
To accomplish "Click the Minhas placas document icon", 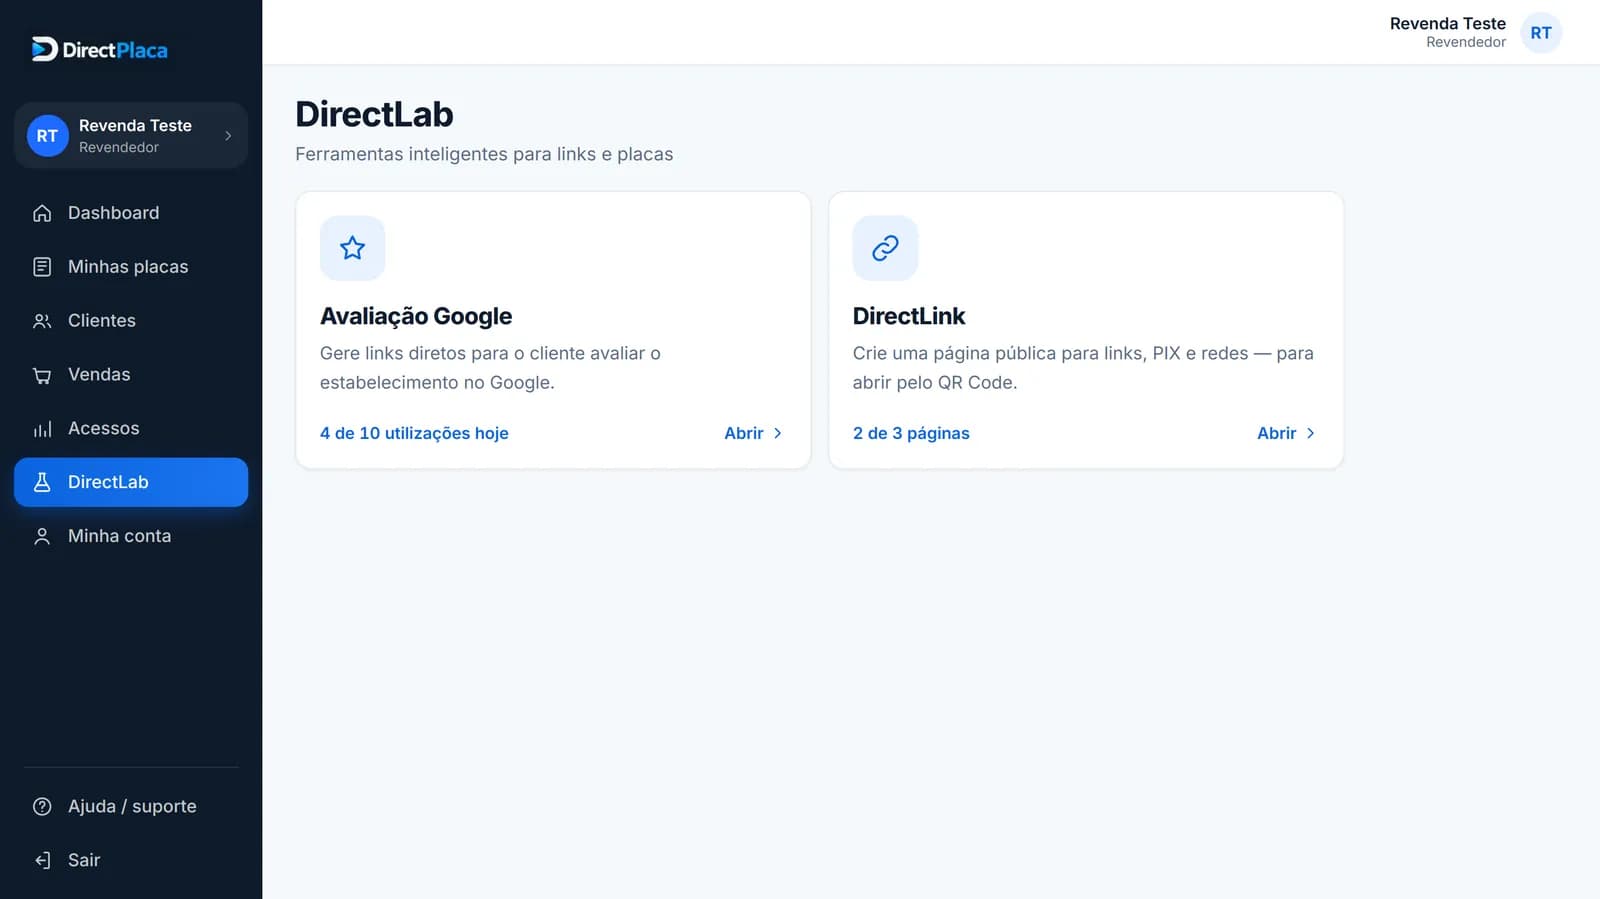I will [x=42, y=267].
